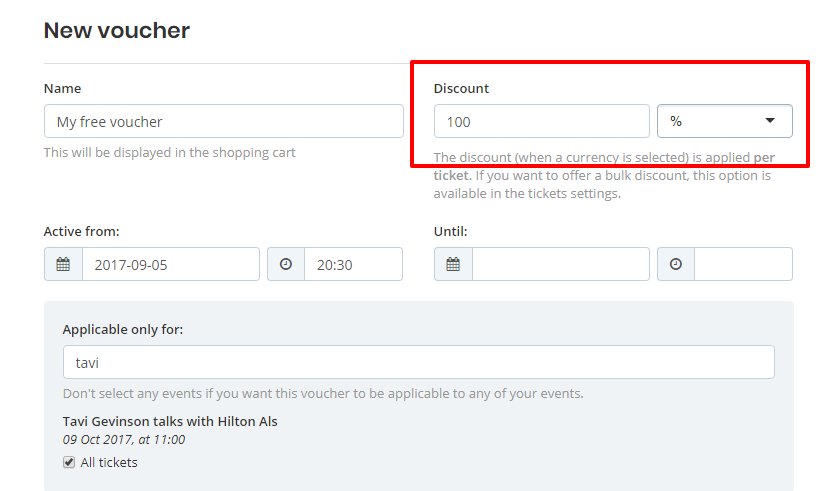Click the Discount field label

click(x=461, y=88)
